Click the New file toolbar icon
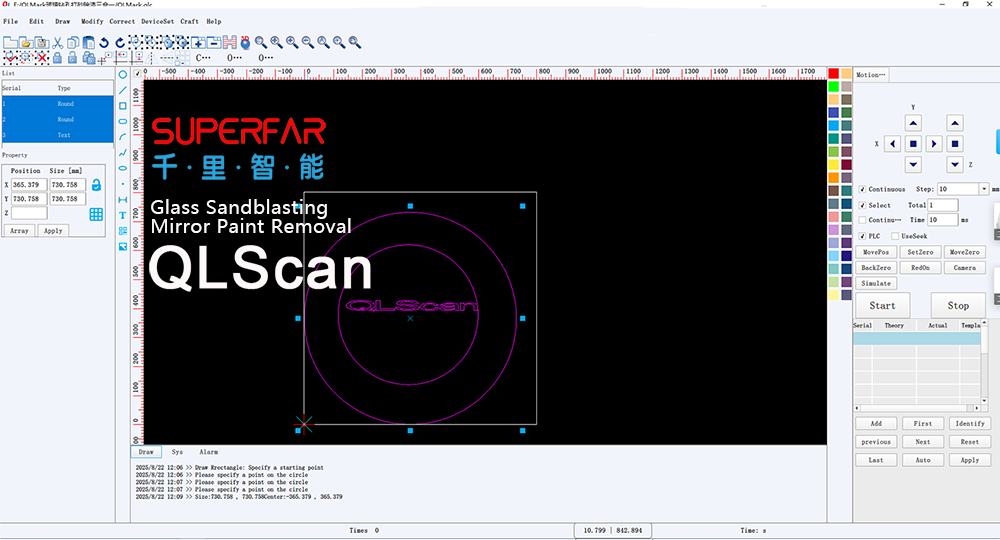This screenshot has height=540, width=1000. coord(10,43)
